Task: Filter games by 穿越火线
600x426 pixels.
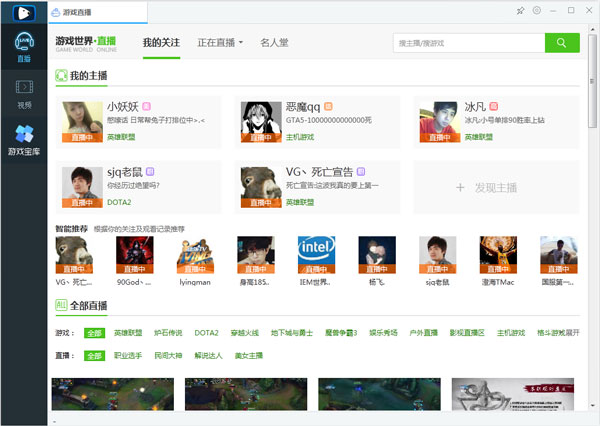Action: [x=245, y=333]
